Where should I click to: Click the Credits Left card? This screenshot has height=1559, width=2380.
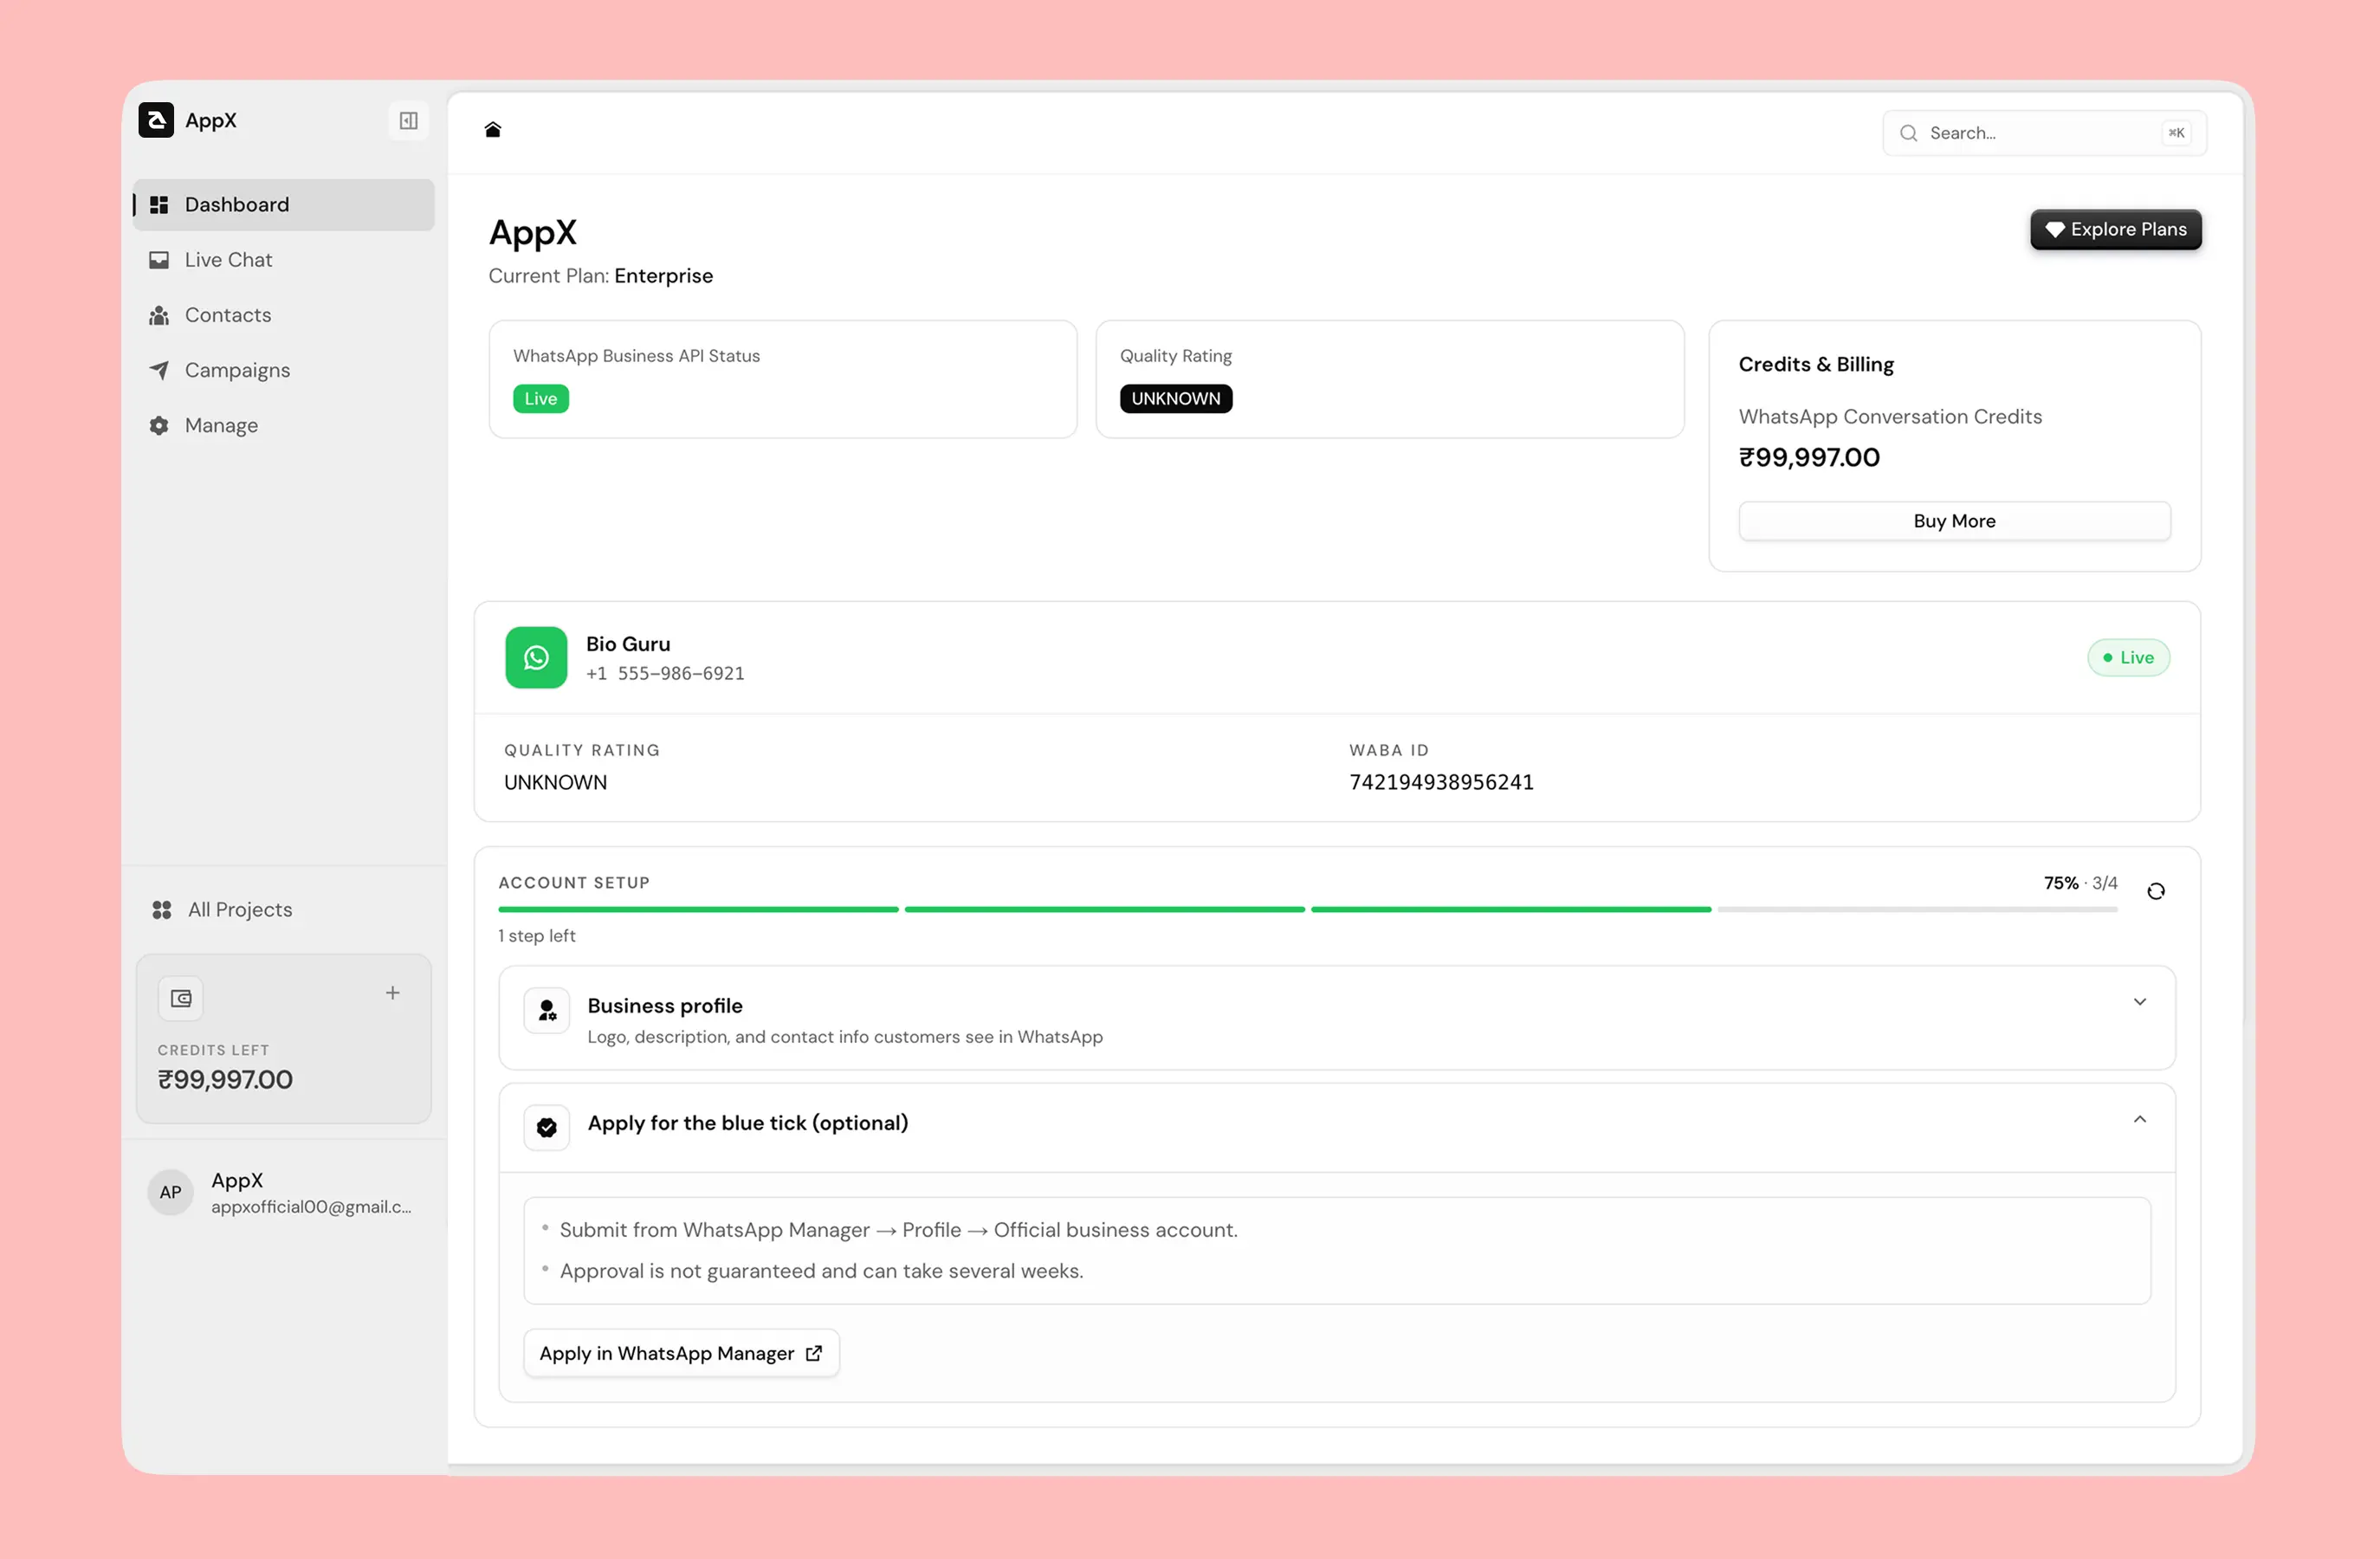coord(284,1038)
